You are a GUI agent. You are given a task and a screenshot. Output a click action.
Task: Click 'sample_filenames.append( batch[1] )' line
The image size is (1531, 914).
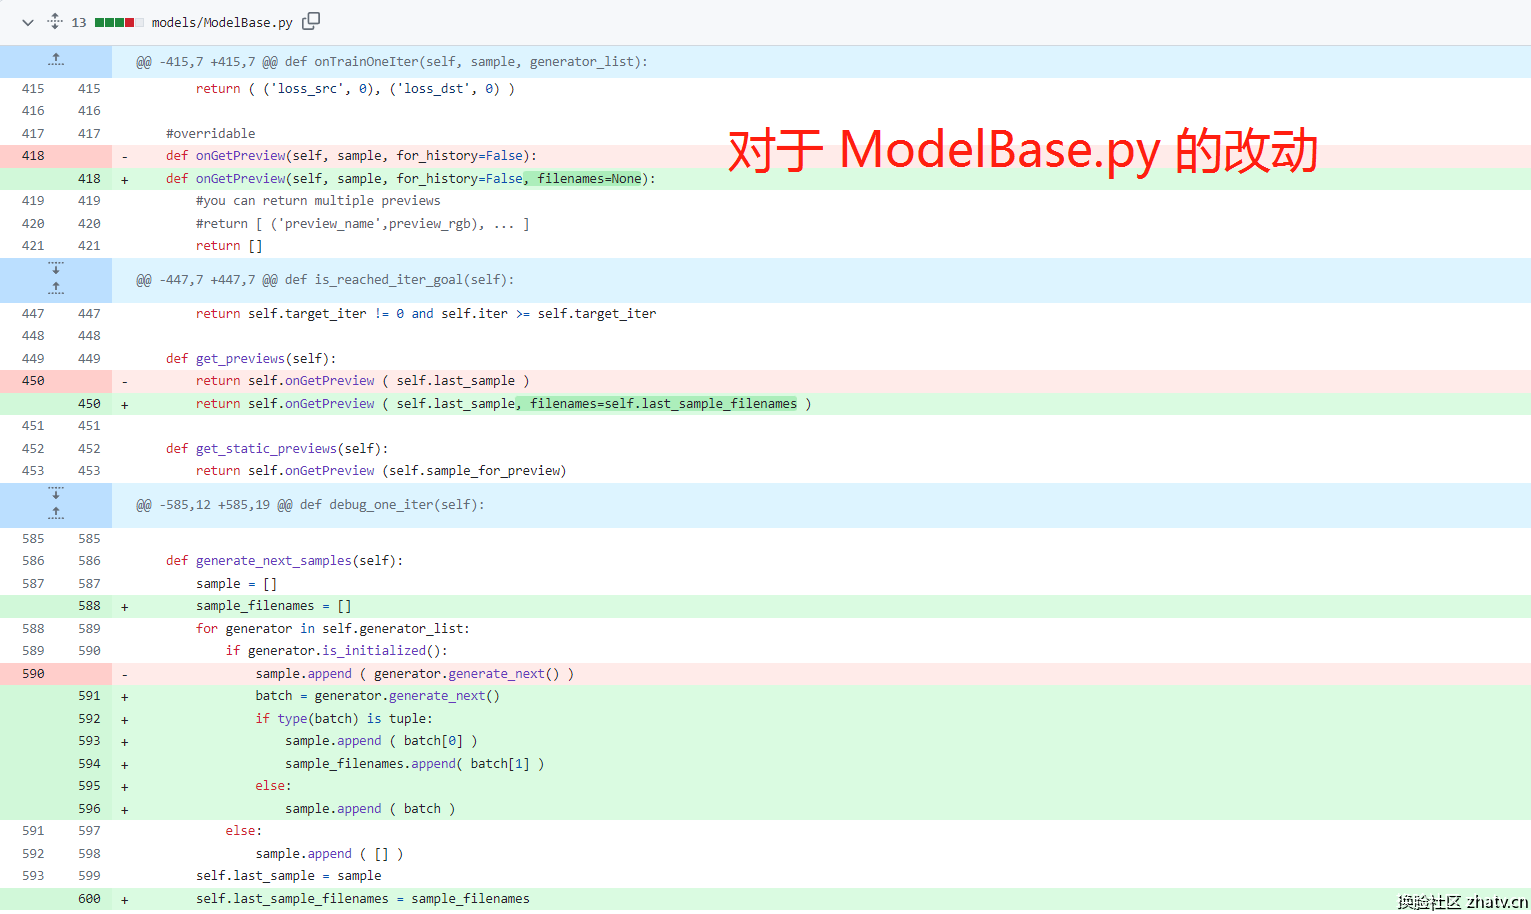[x=414, y=764]
